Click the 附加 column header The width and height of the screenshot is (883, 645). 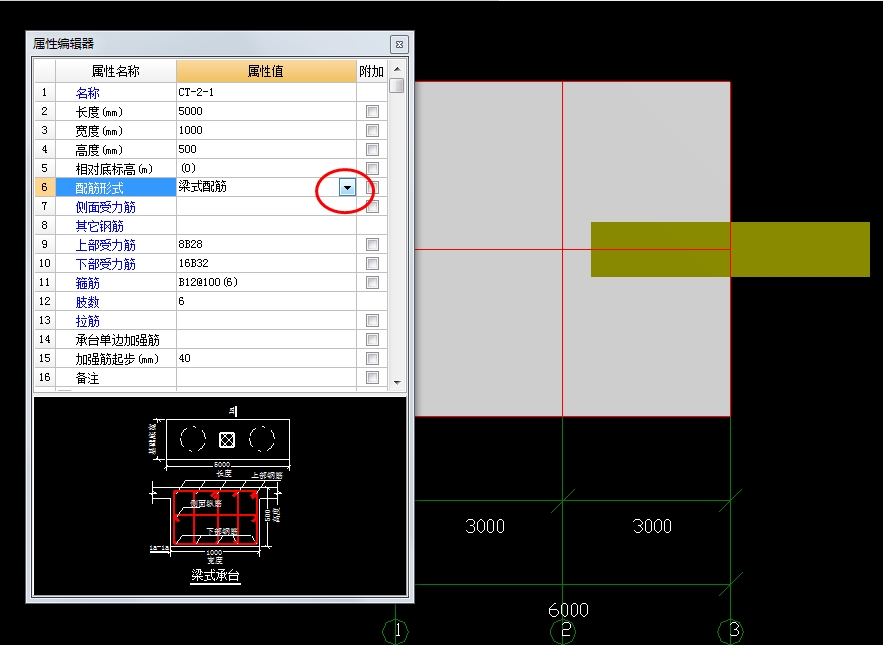pyautogui.click(x=372, y=71)
